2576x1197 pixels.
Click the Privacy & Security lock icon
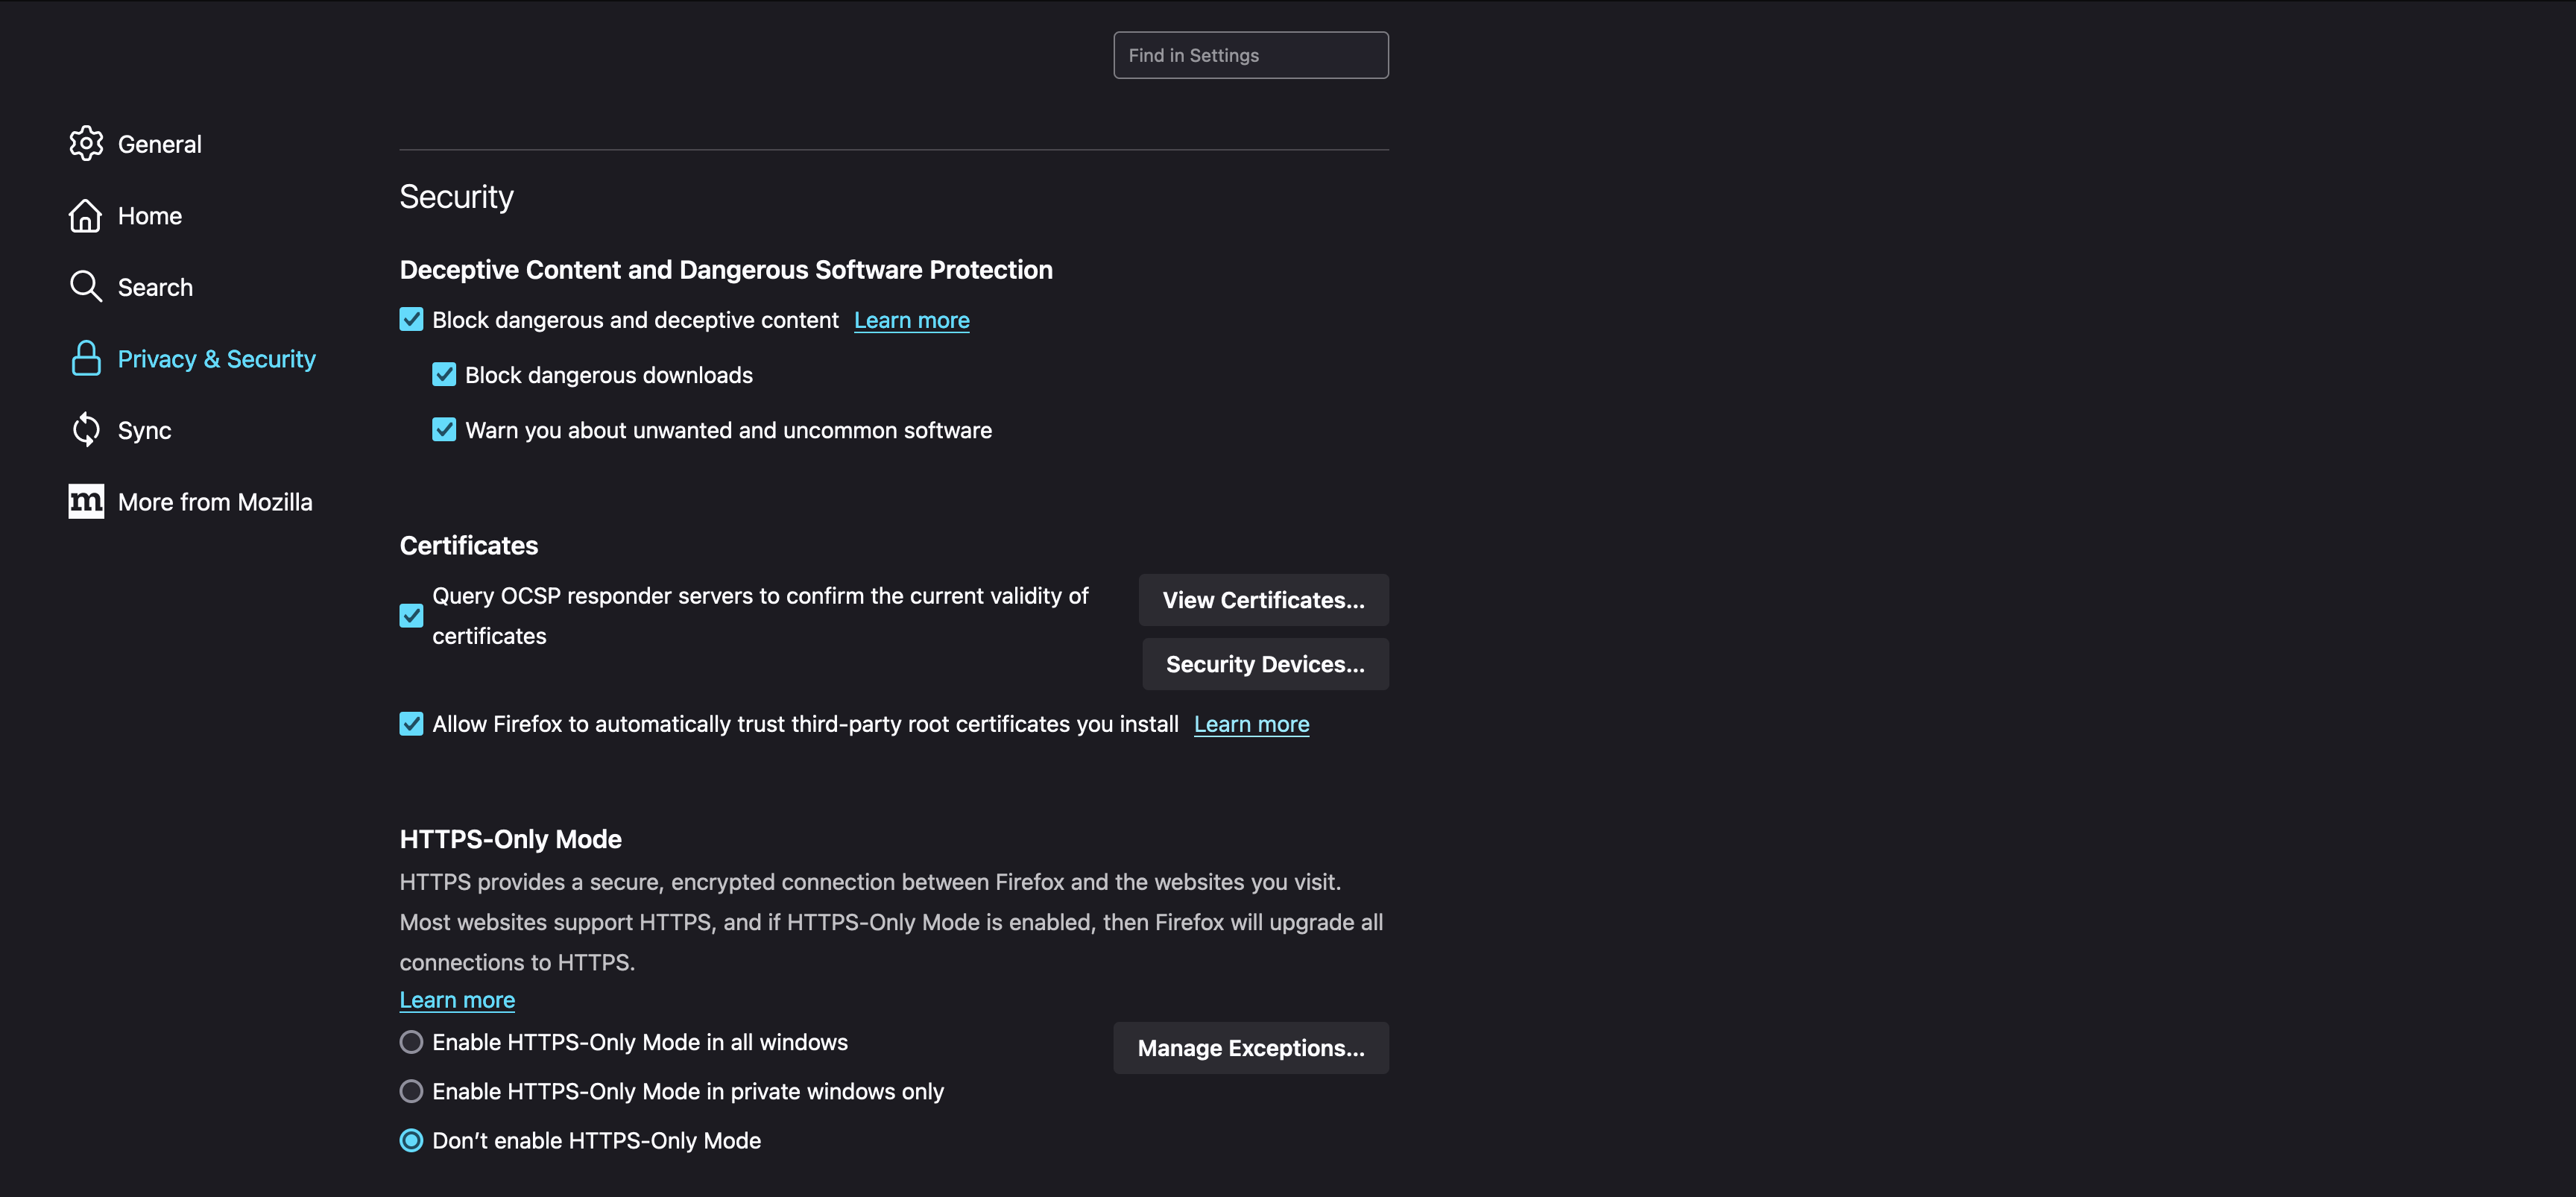86,358
